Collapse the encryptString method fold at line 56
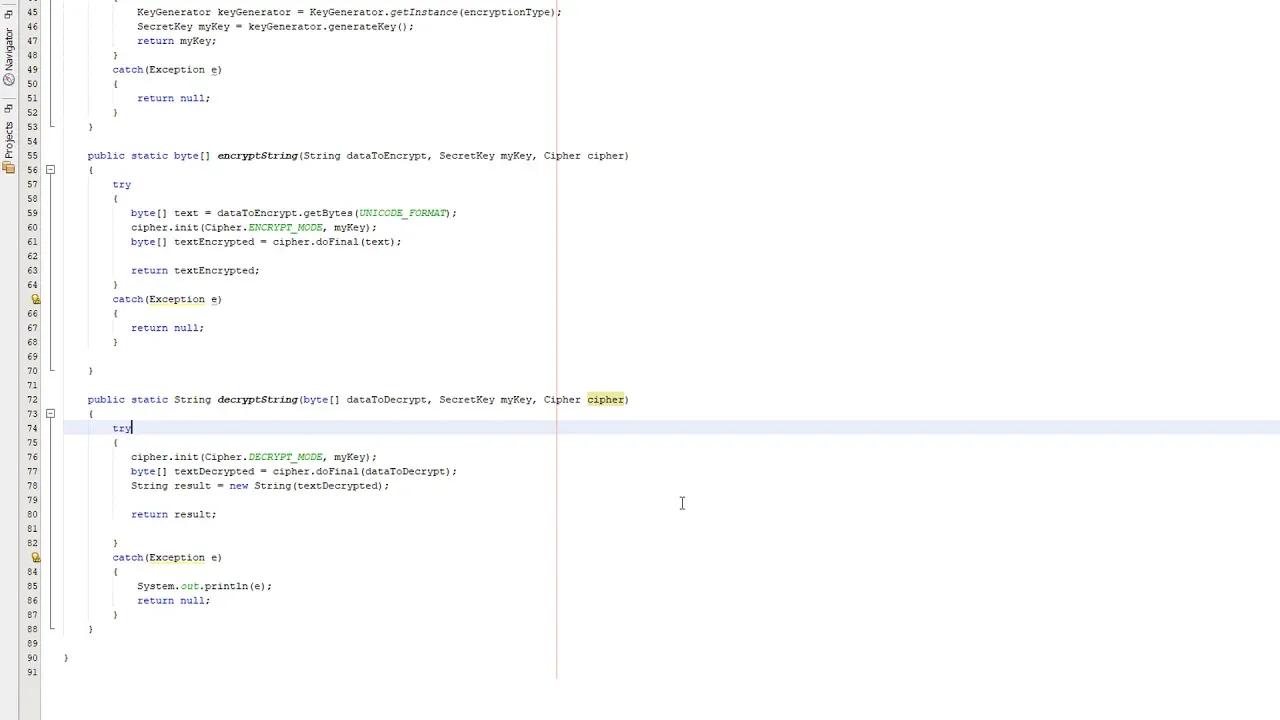This screenshot has height=720, width=1280. tap(50, 170)
